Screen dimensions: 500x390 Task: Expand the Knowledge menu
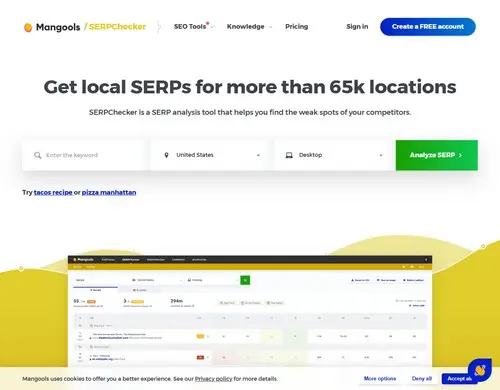coord(249,27)
